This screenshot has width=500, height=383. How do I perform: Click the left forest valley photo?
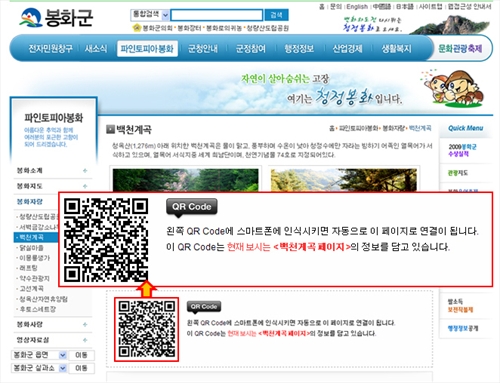[x=186, y=180]
